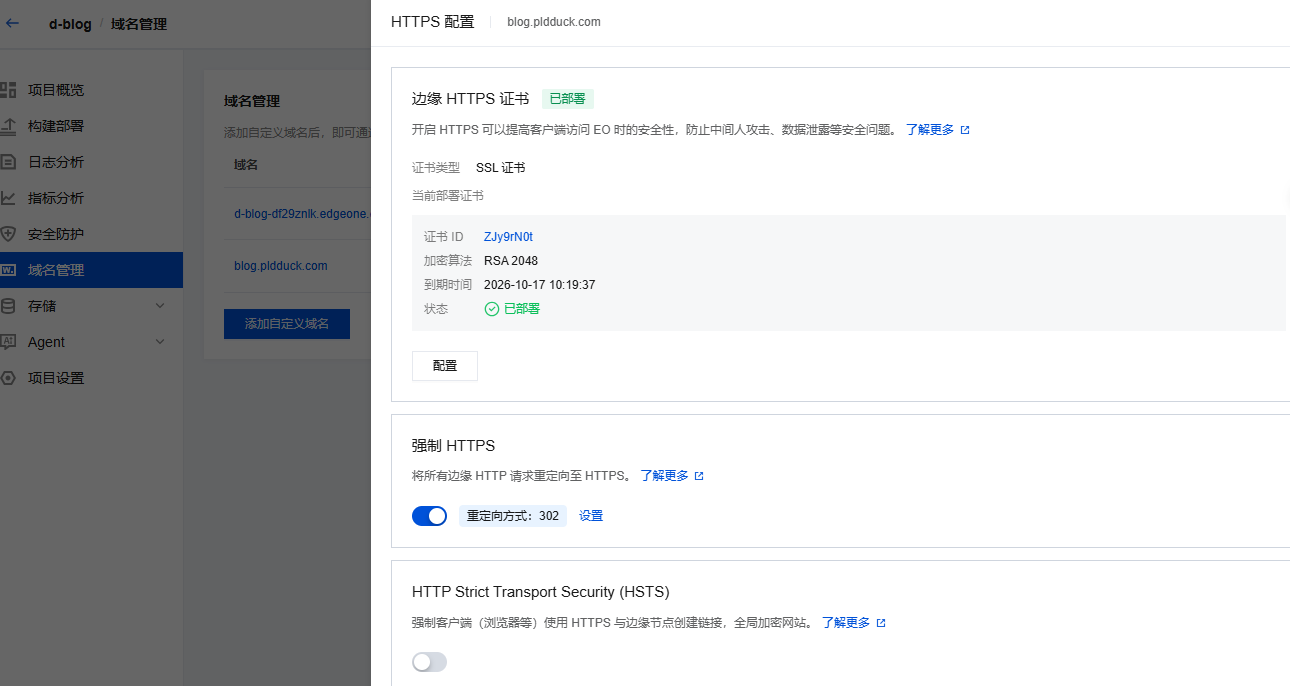Click the 添加自定义域名 button
This screenshot has height=686, width=1290.
[287, 324]
